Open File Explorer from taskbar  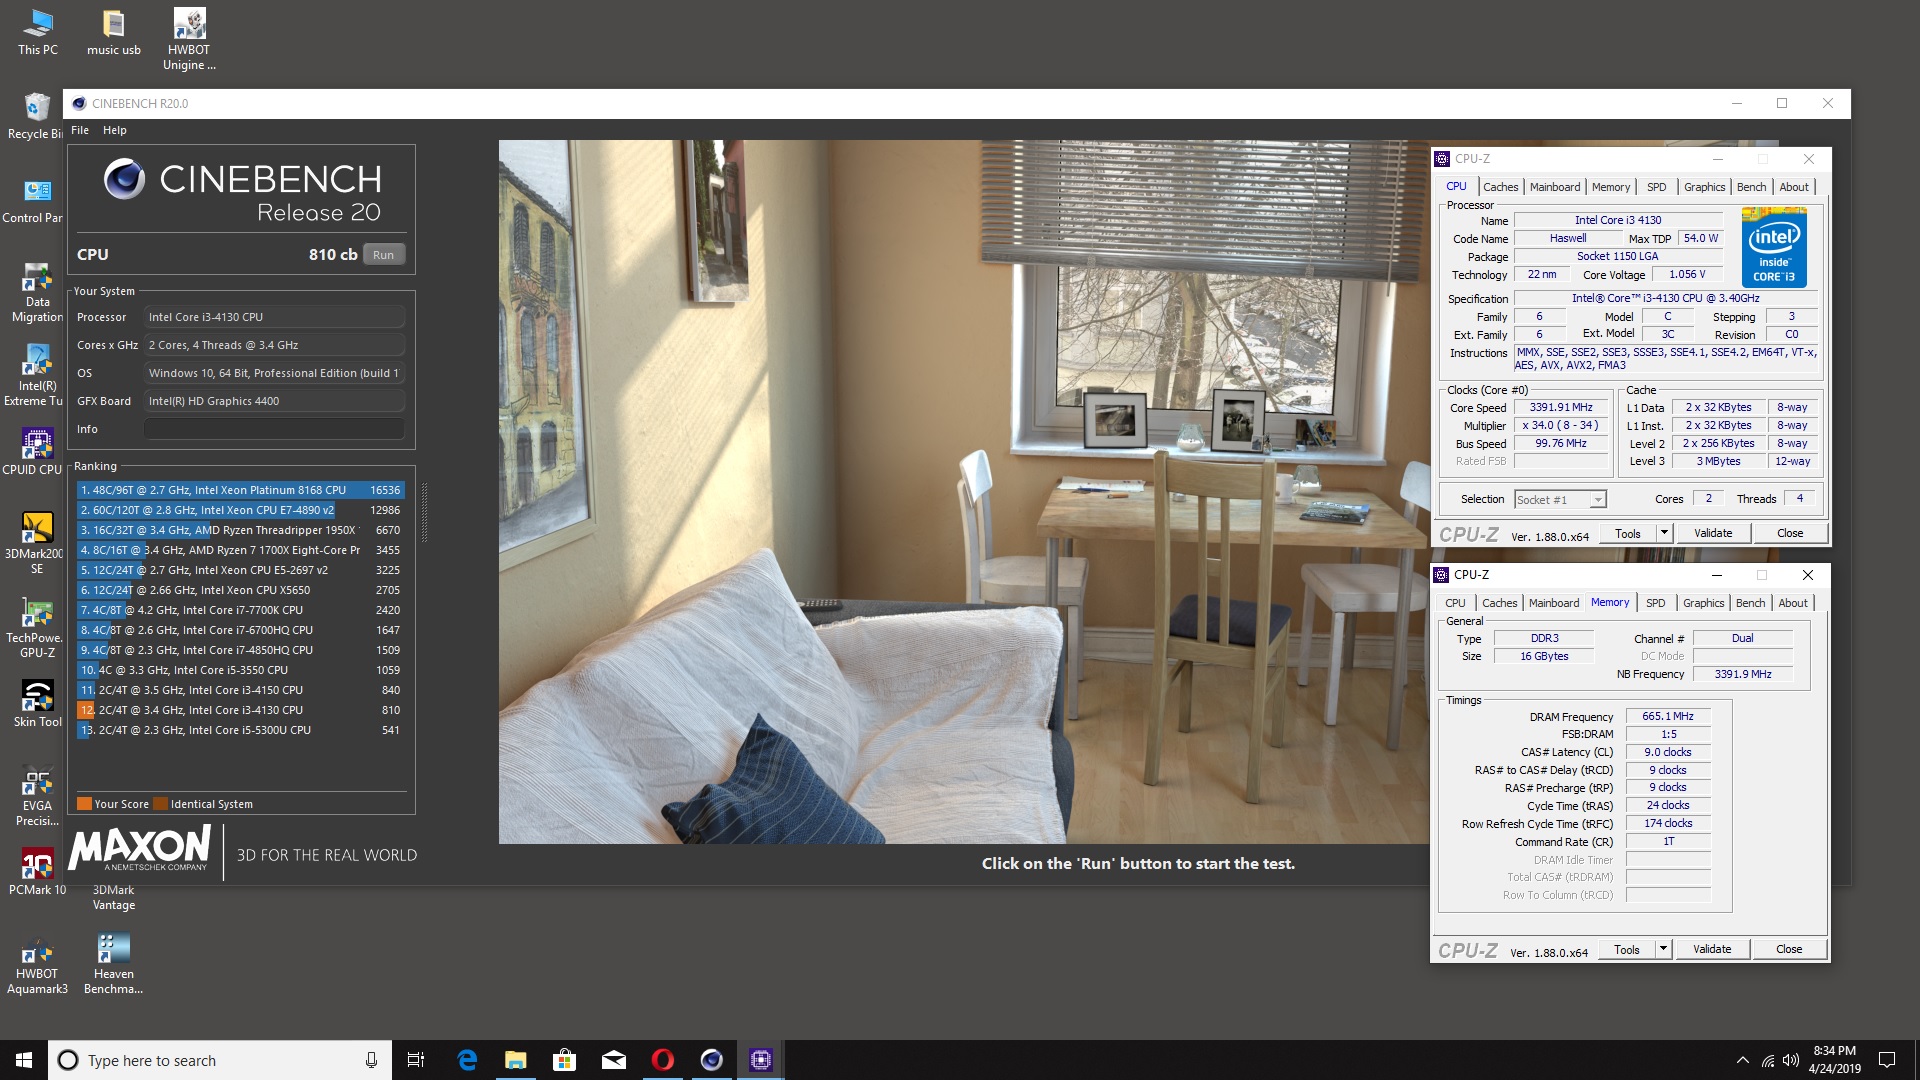click(516, 1060)
